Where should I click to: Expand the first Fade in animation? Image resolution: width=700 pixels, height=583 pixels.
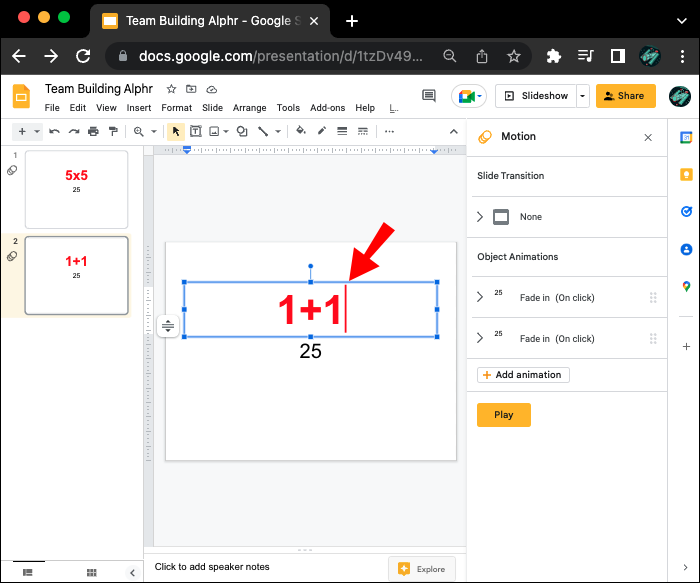tap(480, 297)
